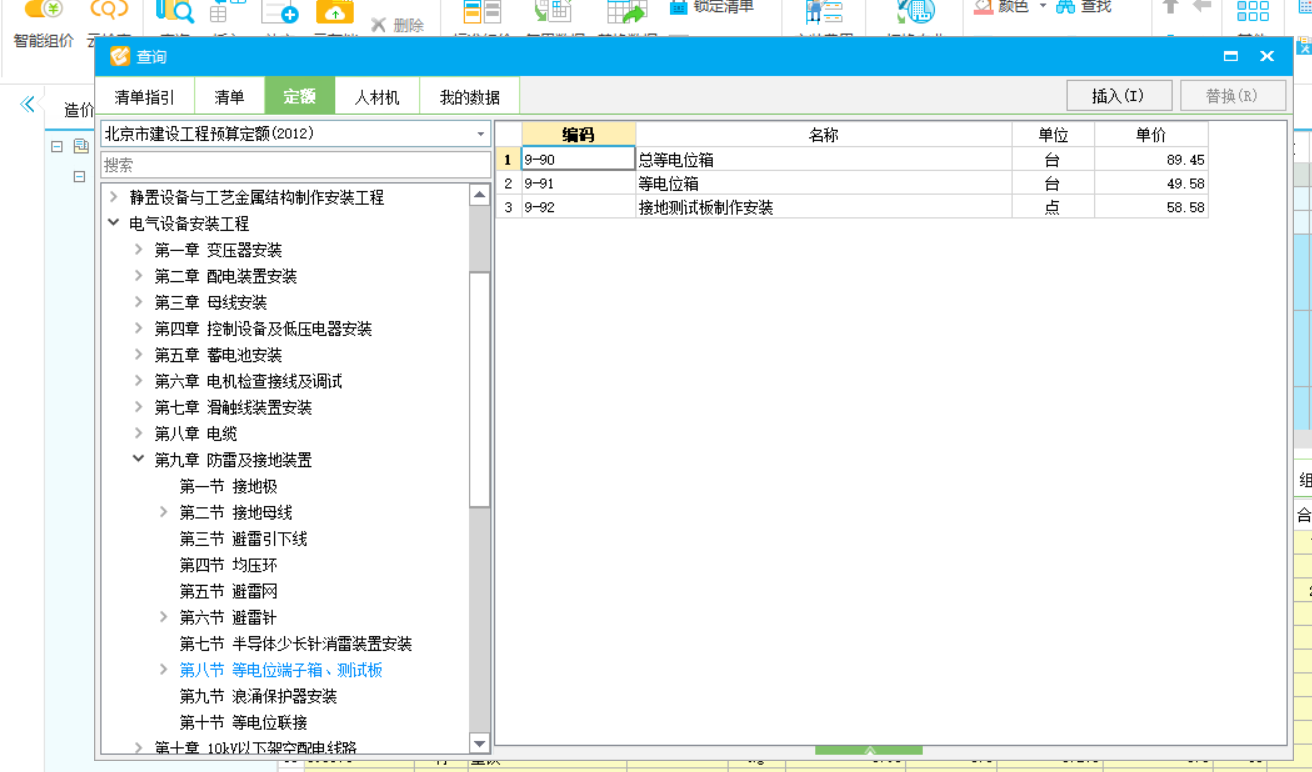Expand 第八节 等电位端子箱、测试板 chevron
The image size is (1312, 772).
click(163, 669)
